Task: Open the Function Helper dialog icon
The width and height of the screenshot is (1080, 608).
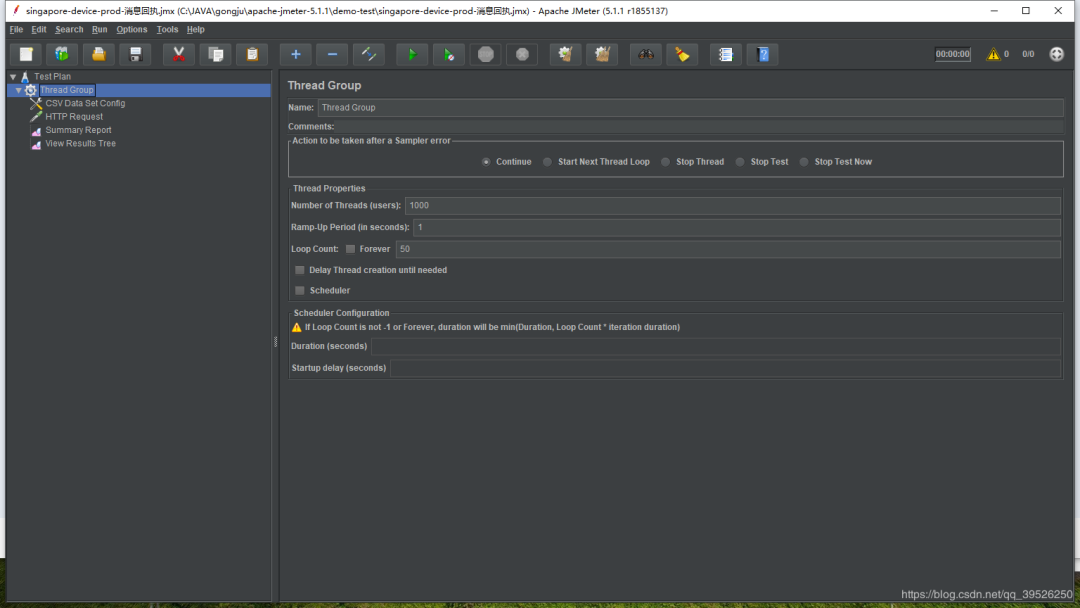Action: click(726, 54)
